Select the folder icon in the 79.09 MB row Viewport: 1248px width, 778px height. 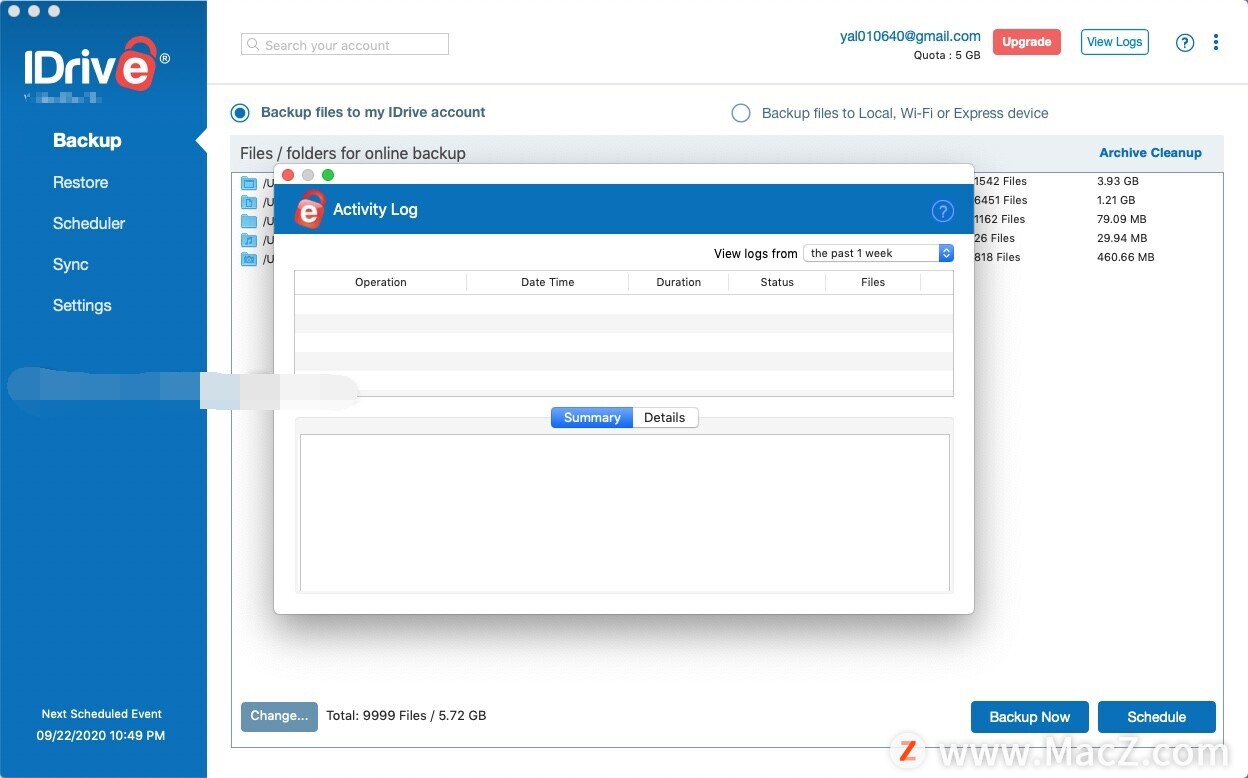pyautogui.click(x=249, y=221)
